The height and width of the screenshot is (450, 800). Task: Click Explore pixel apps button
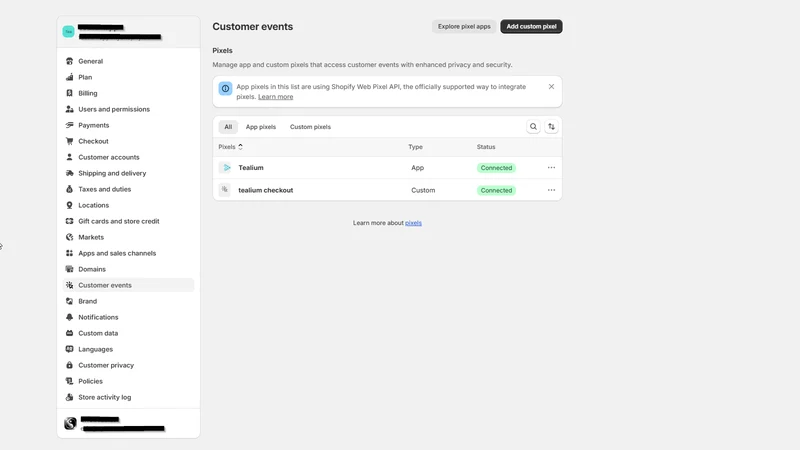coord(464,27)
